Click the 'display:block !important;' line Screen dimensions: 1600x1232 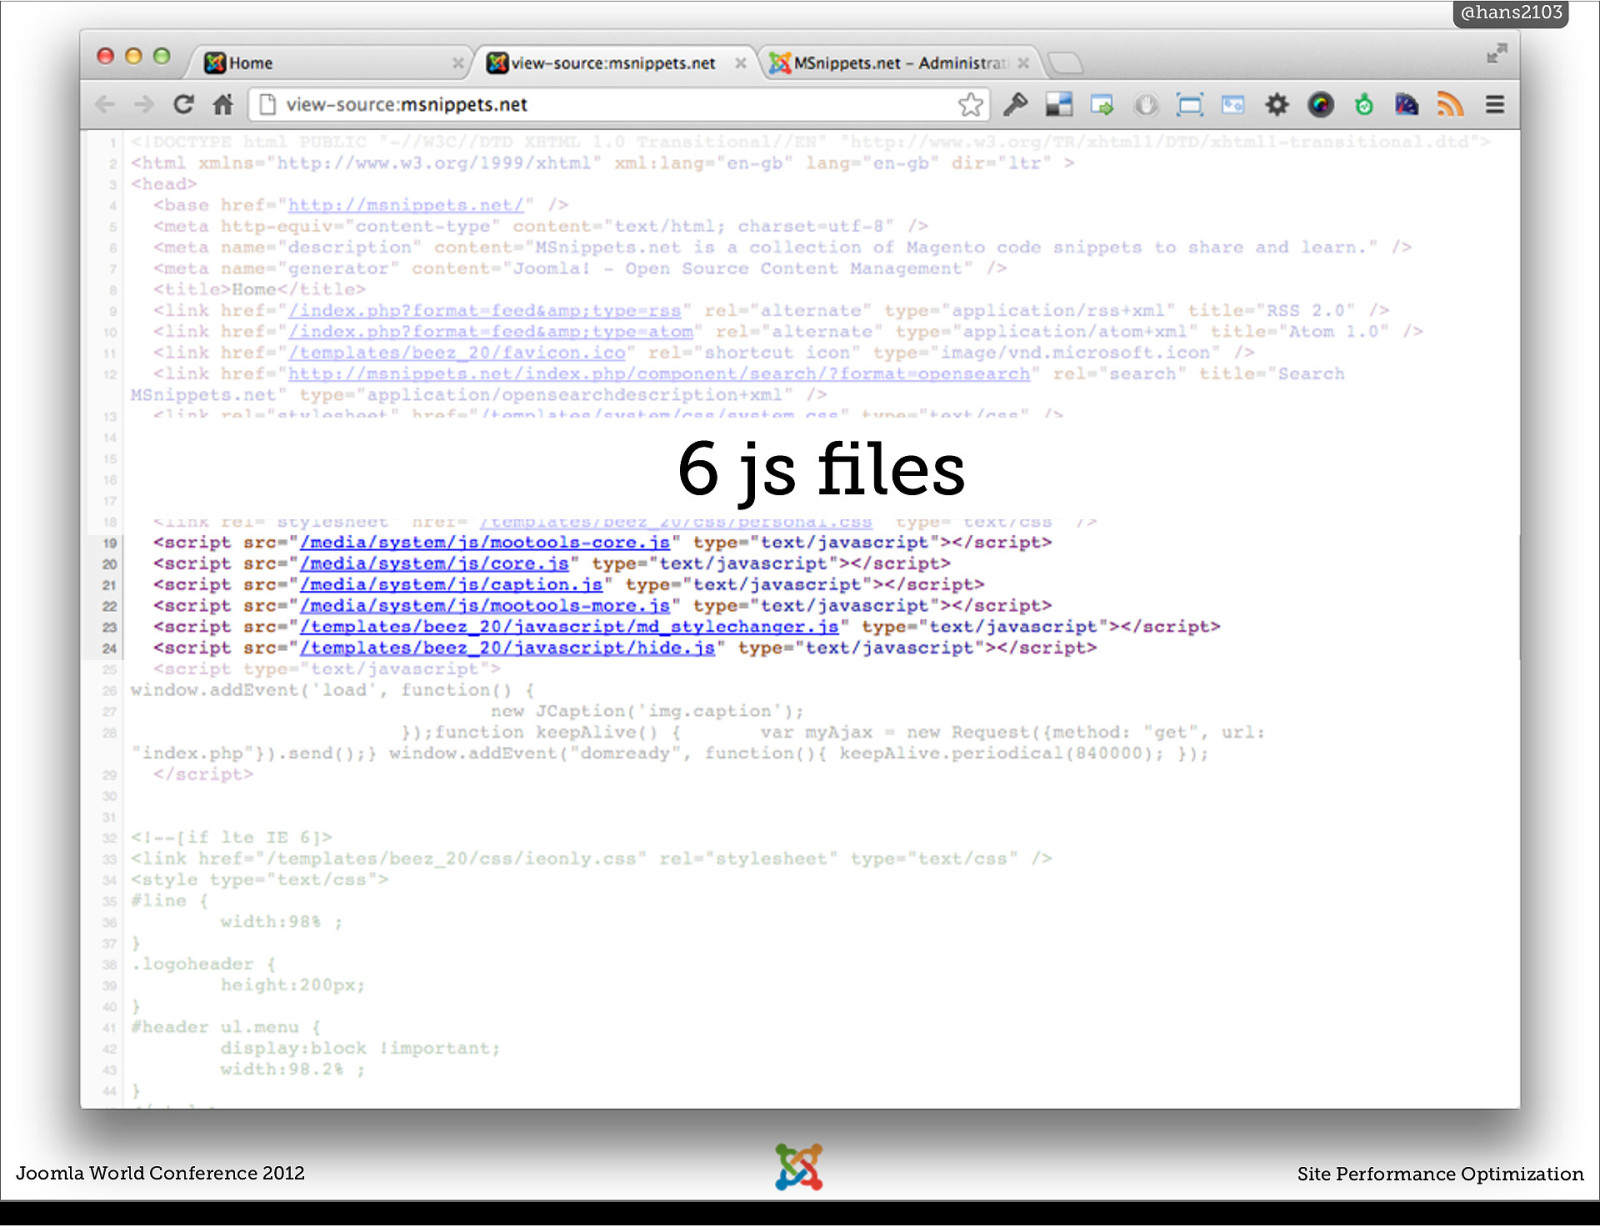360,1048
